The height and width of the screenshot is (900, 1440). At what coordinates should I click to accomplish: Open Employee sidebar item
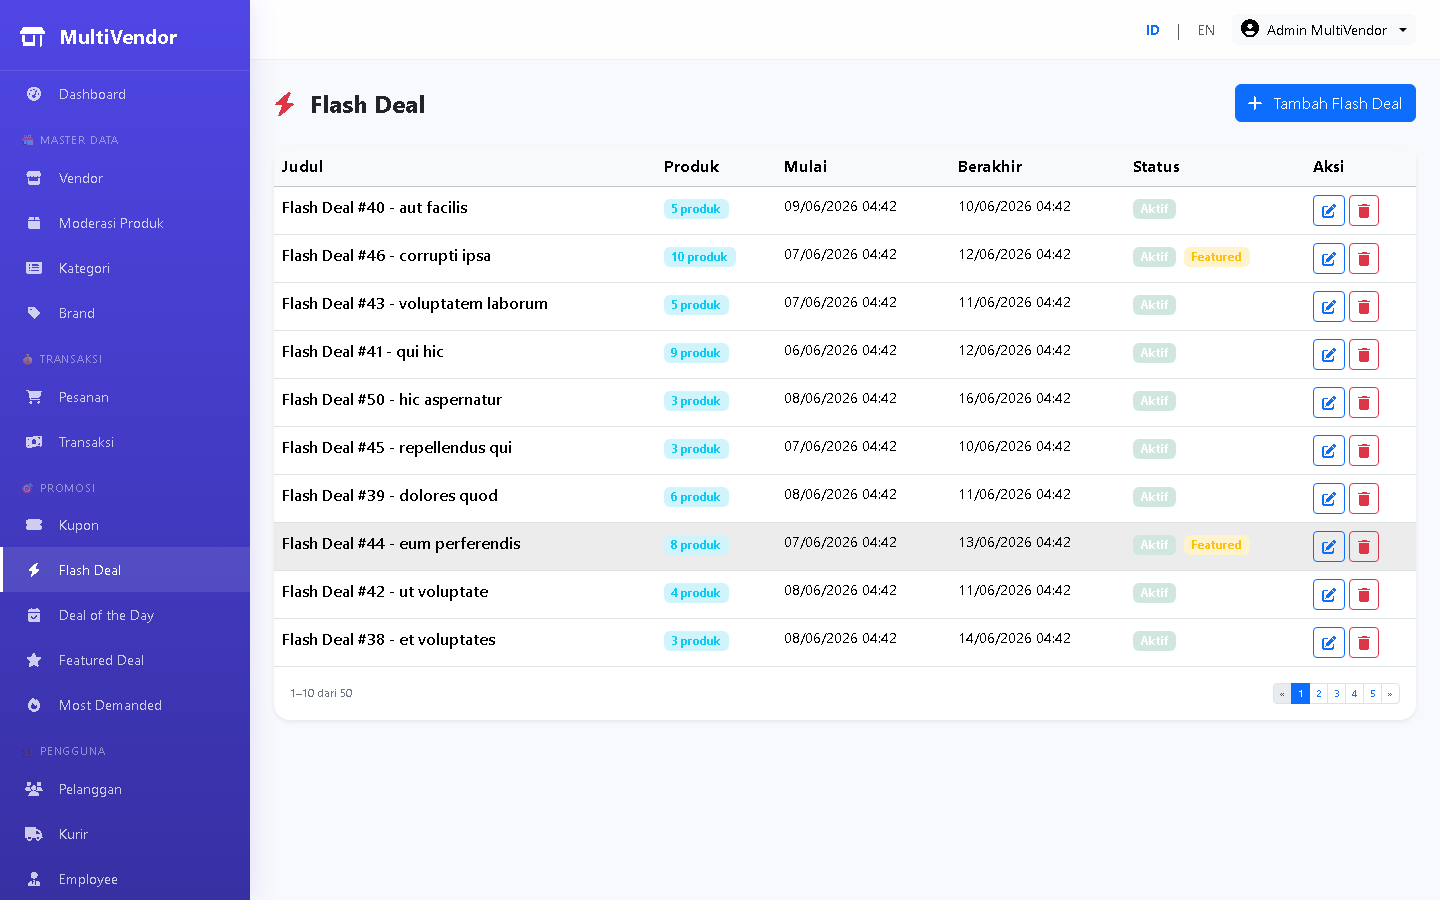point(125,879)
